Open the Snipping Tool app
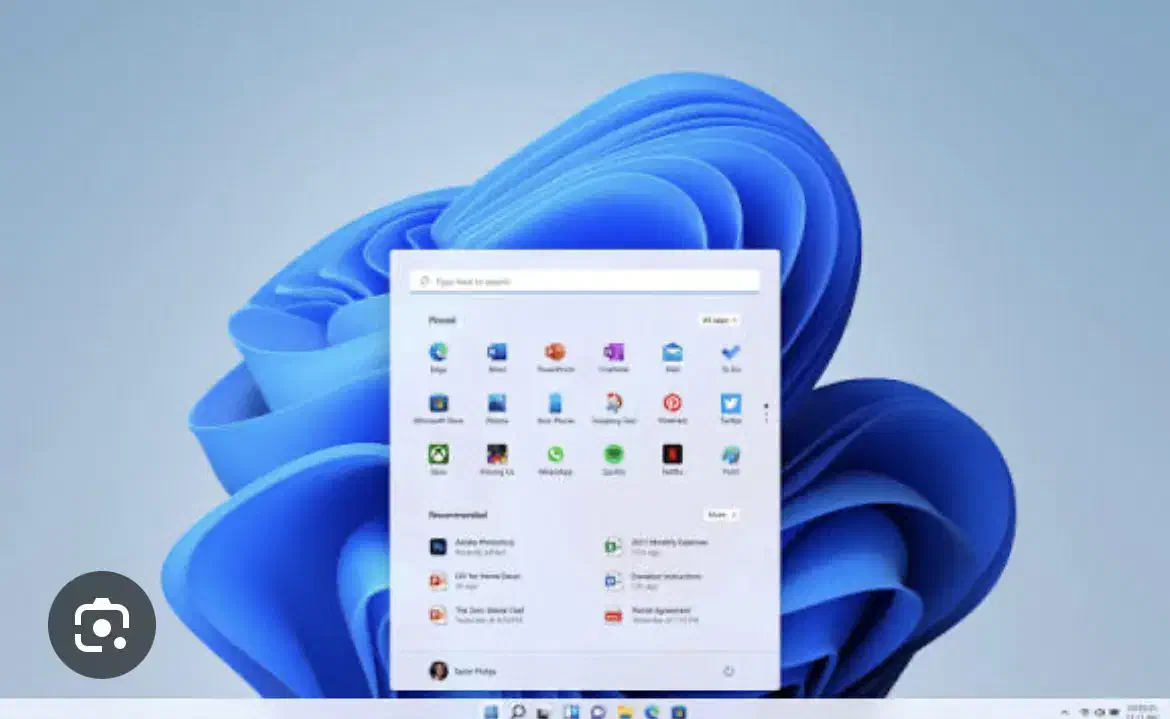Viewport: 1170px width, 719px height. pos(613,409)
